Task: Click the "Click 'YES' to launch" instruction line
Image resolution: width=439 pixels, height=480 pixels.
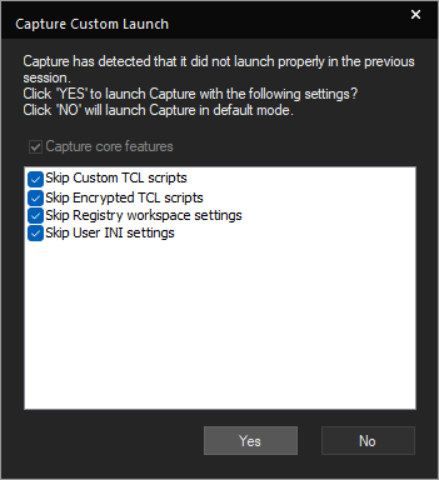Action: [190, 94]
